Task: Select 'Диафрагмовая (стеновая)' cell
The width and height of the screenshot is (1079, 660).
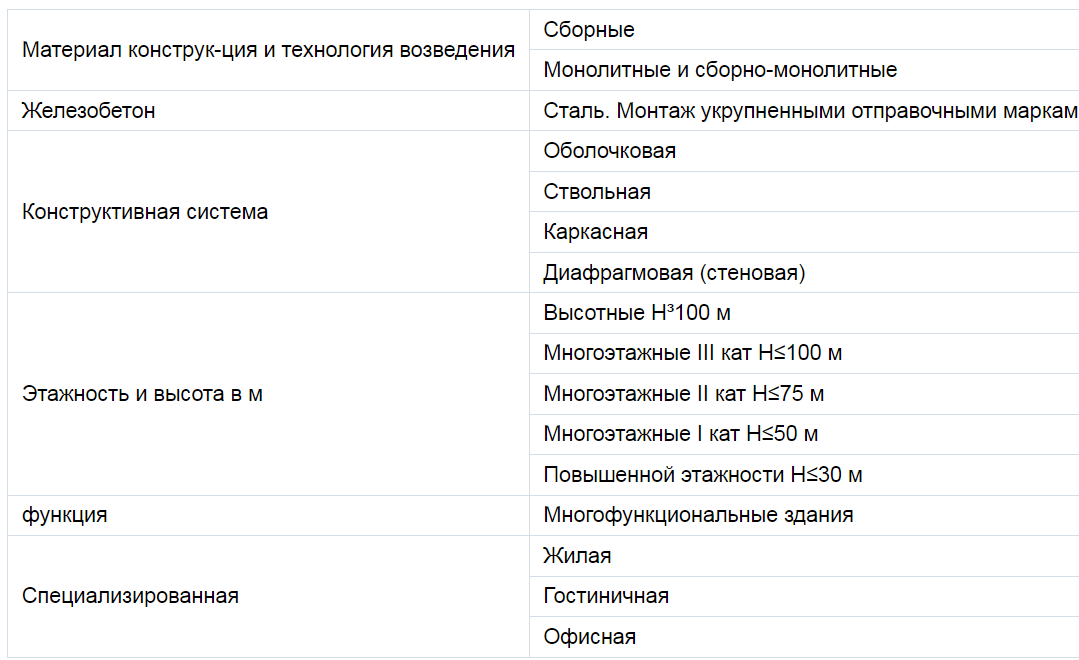Action: click(804, 273)
